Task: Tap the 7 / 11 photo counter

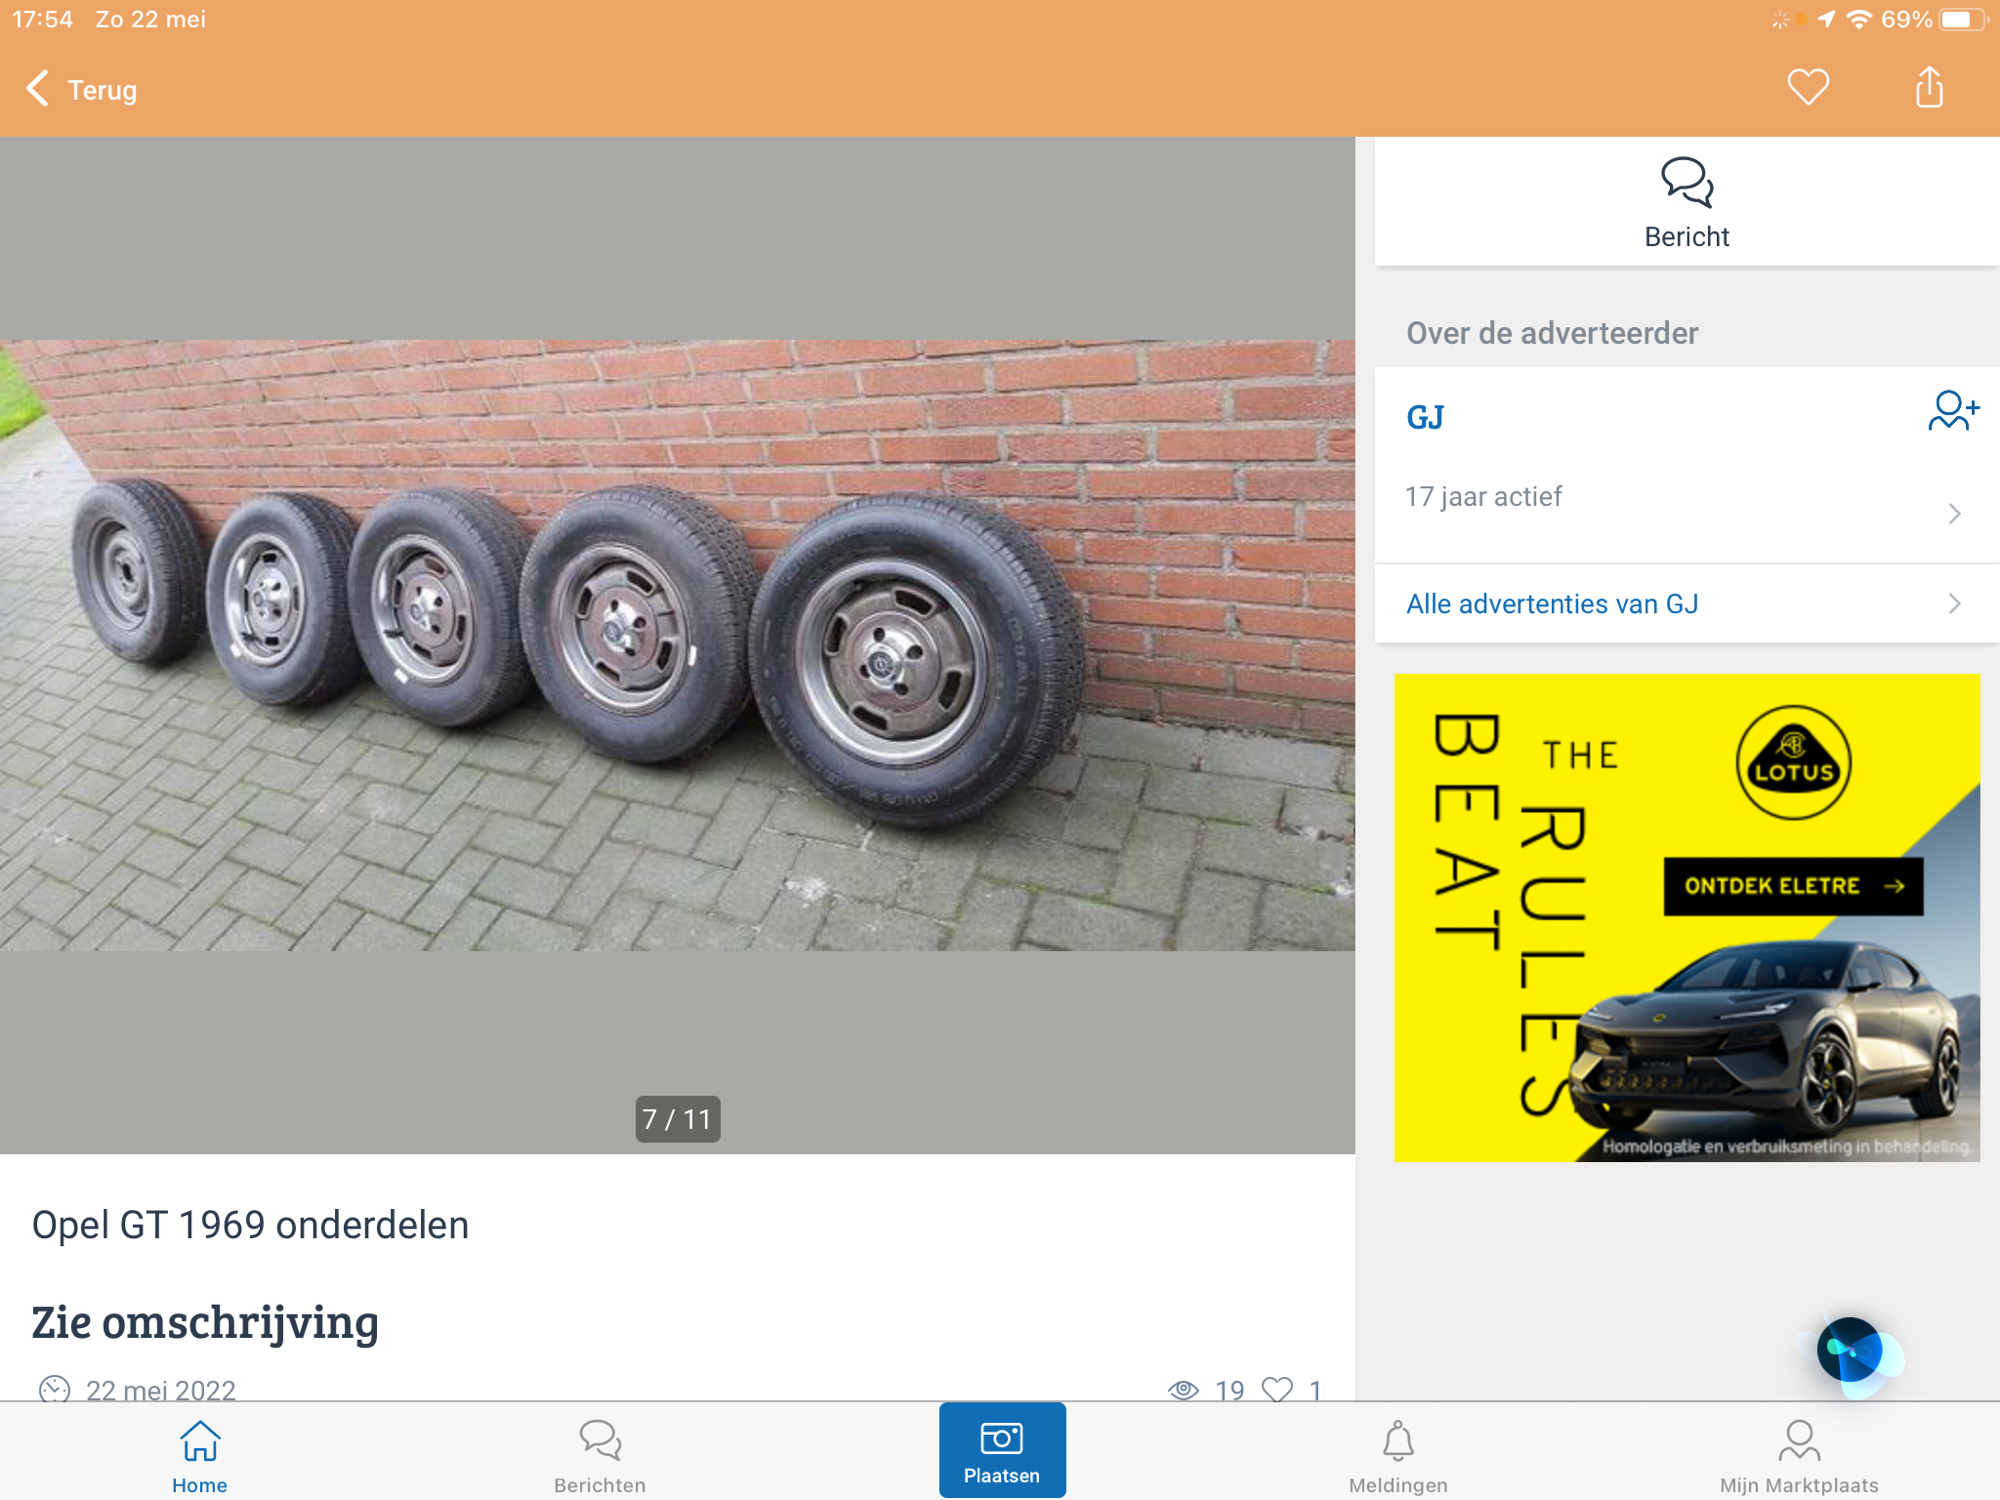Action: click(x=677, y=1118)
